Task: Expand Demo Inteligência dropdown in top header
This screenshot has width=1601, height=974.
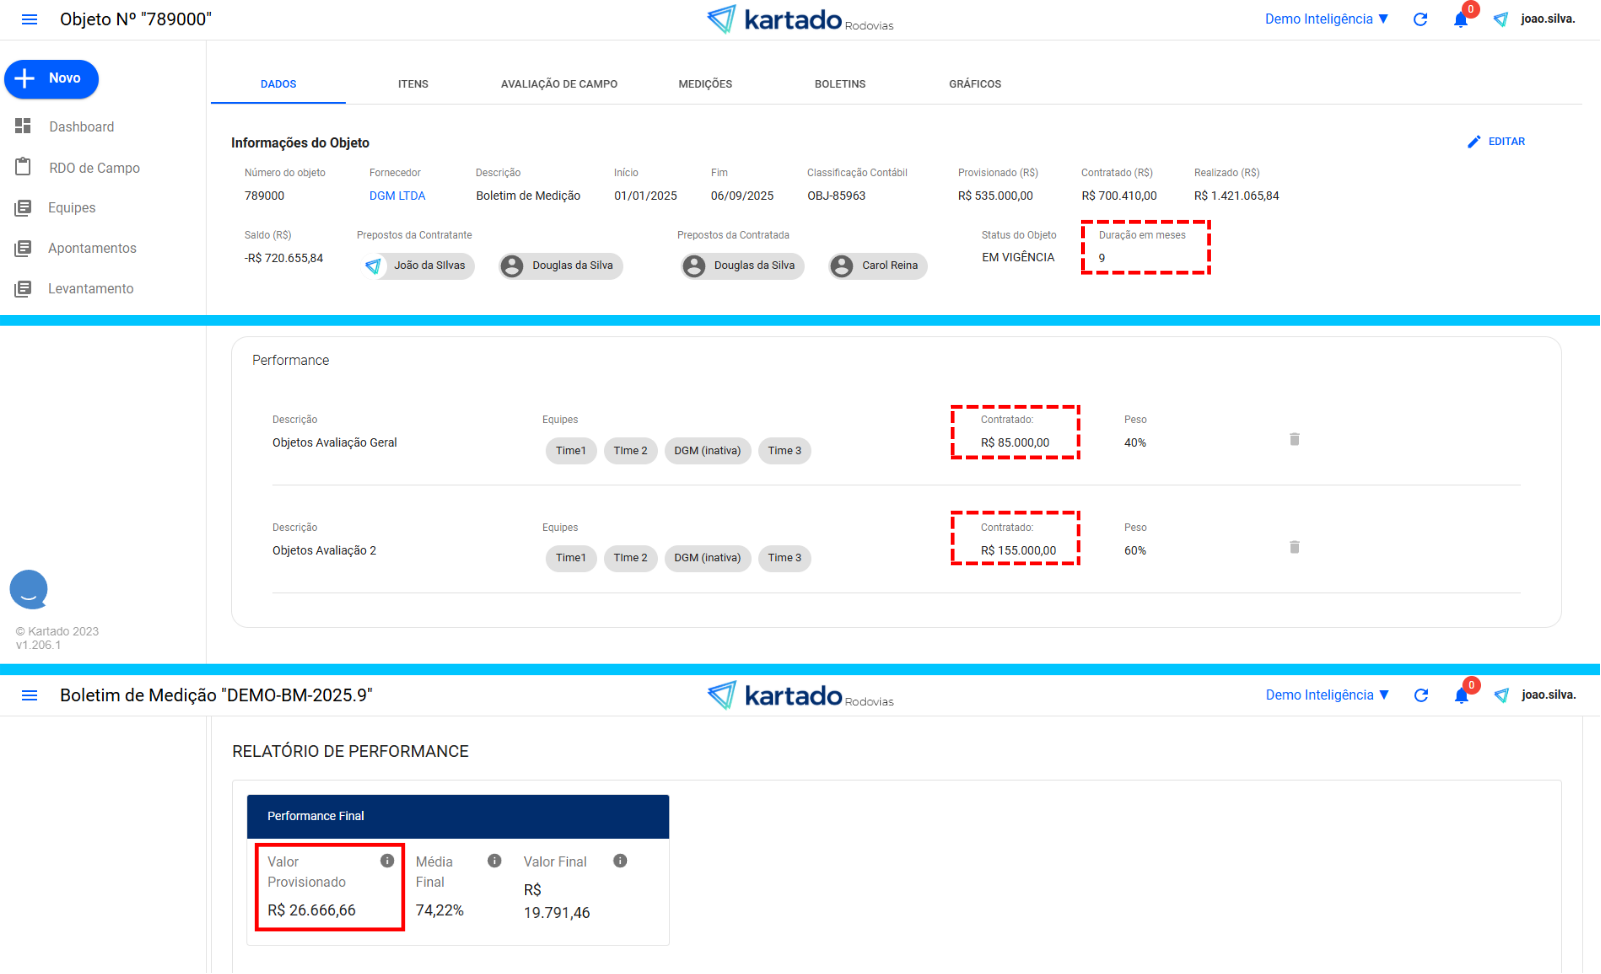Action: (x=1326, y=19)
